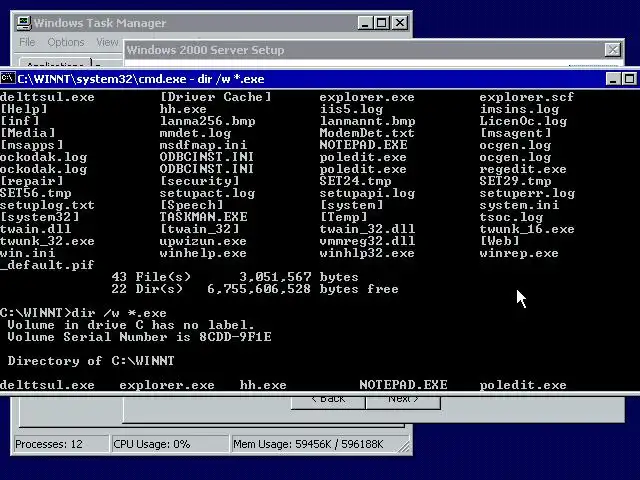Click the Windows Task Manager title bar icon
640x480 pixels.
tap(24, 23)
